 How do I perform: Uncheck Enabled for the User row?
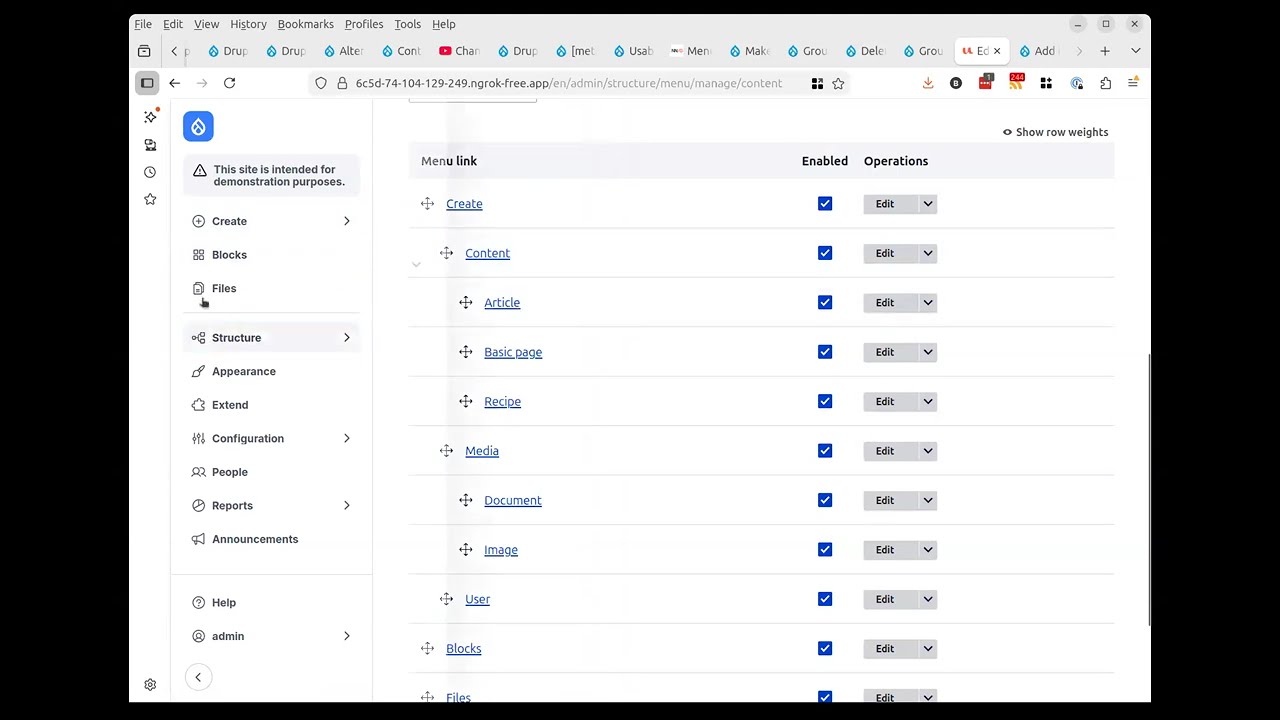pos(825,599)
